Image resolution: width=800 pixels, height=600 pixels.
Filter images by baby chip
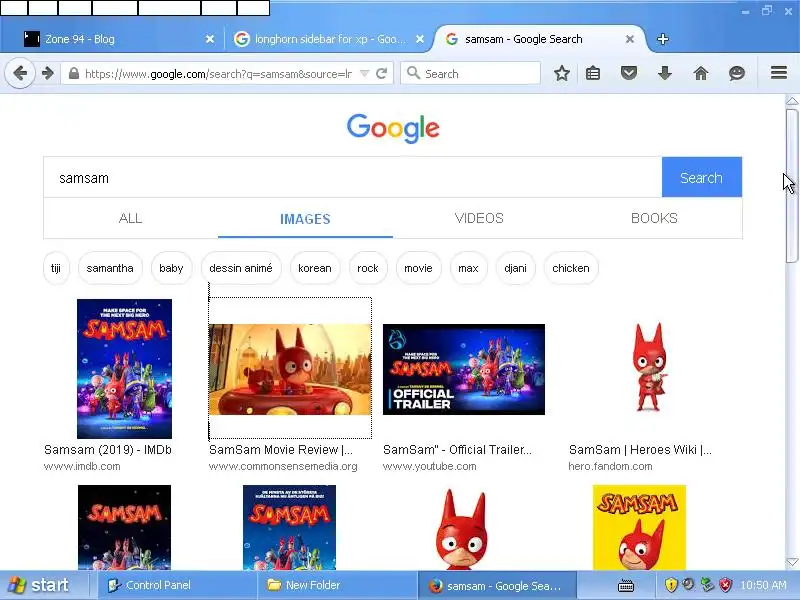171,268
